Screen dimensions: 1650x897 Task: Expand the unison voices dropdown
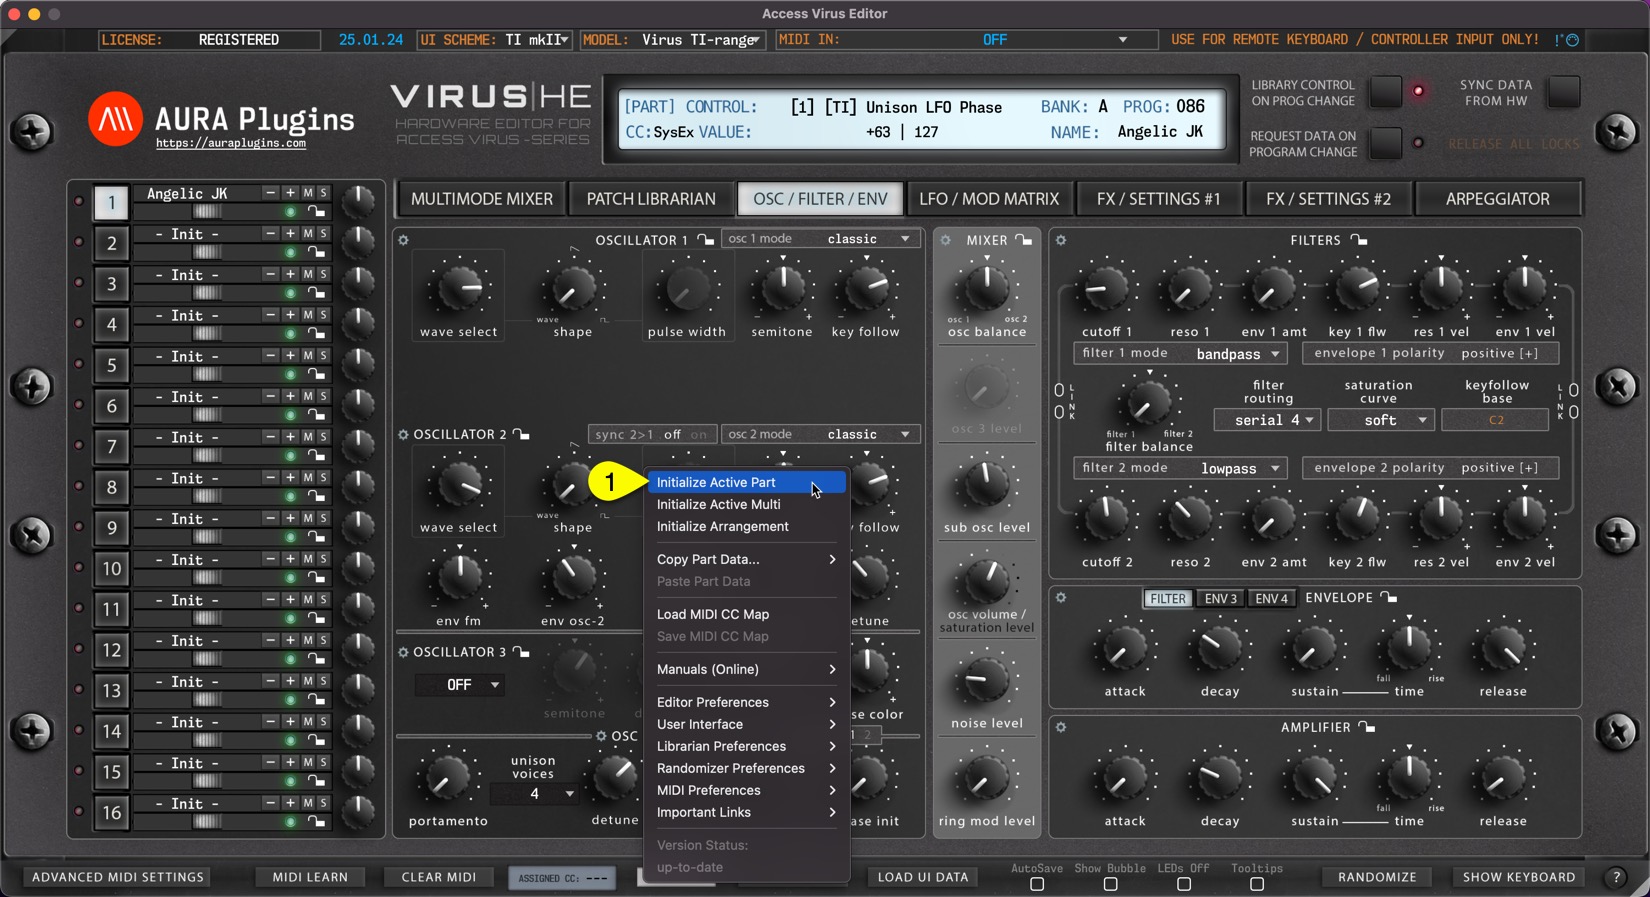coord(536,794)
